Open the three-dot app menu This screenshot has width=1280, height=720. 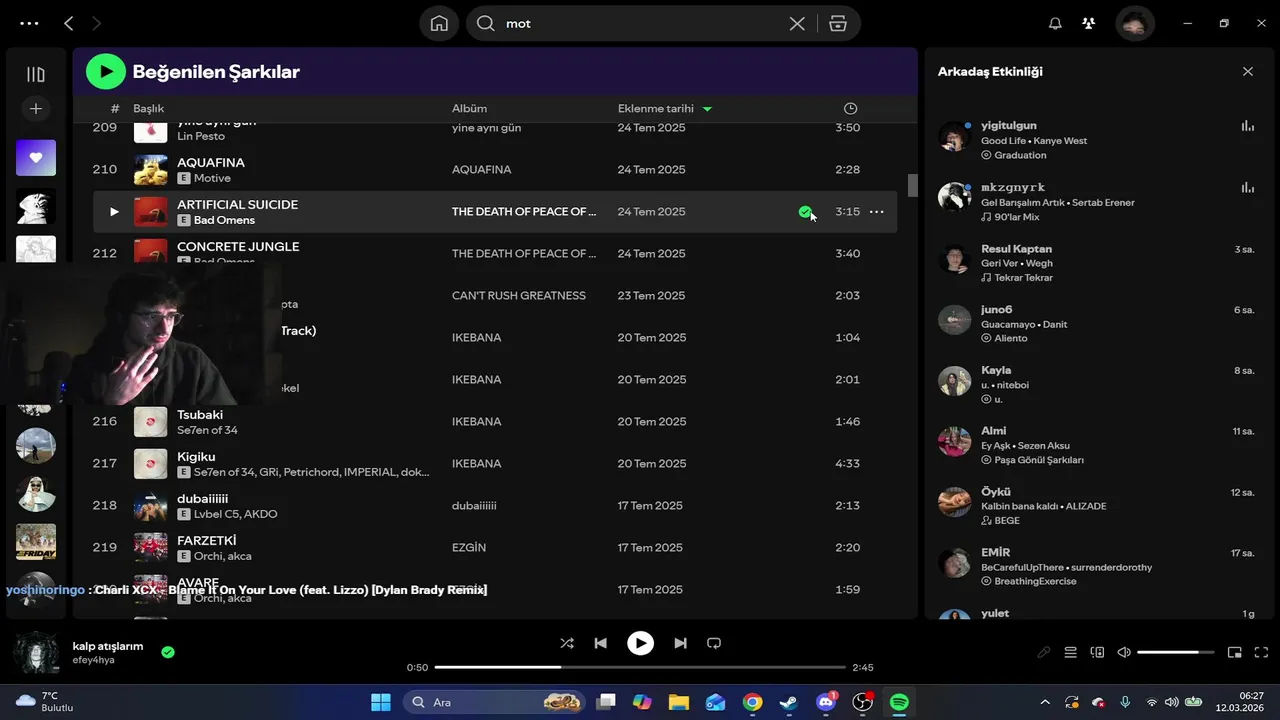click(x=29, y=23)
